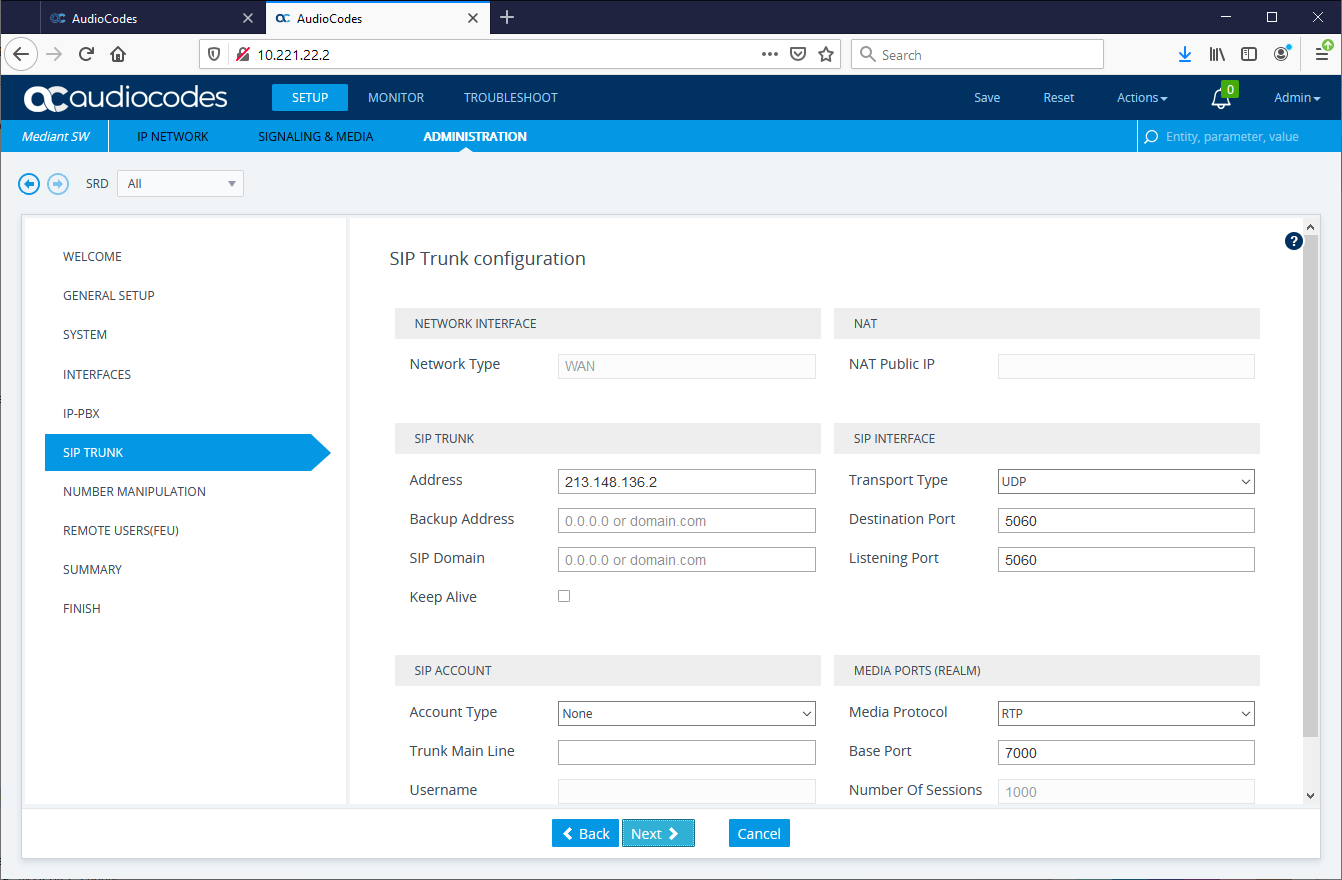The image size is (1342, 880).
Task: Open the TROUBLESHOOT tab
Action: tap(511, 98)
